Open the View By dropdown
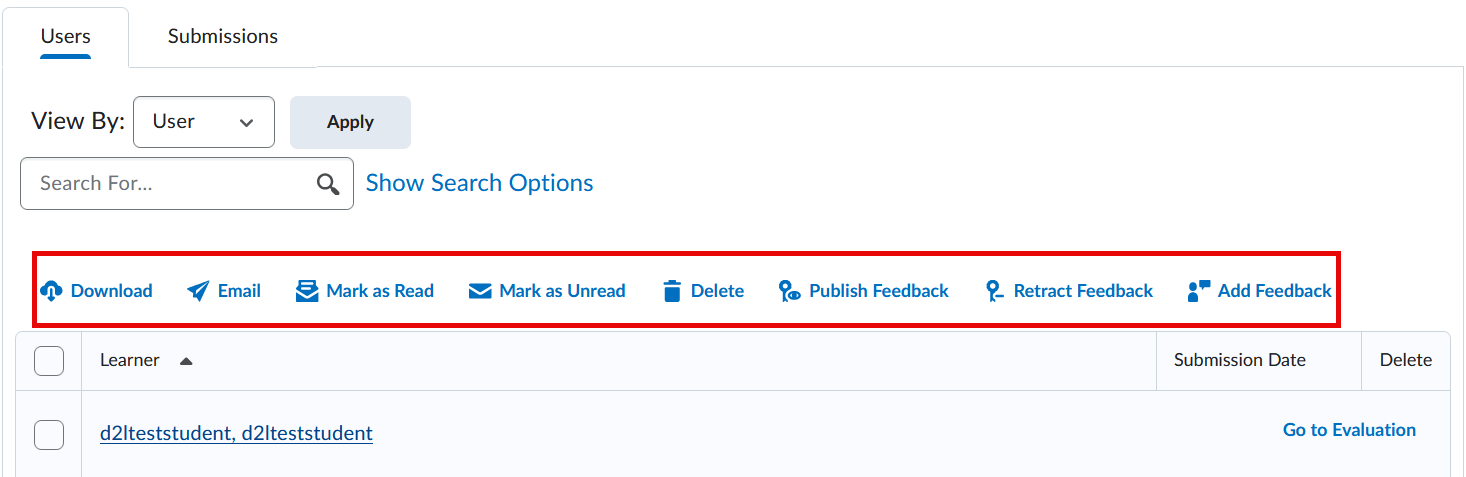The height and width of the screenshot is (477, 1466). (203, 122)
